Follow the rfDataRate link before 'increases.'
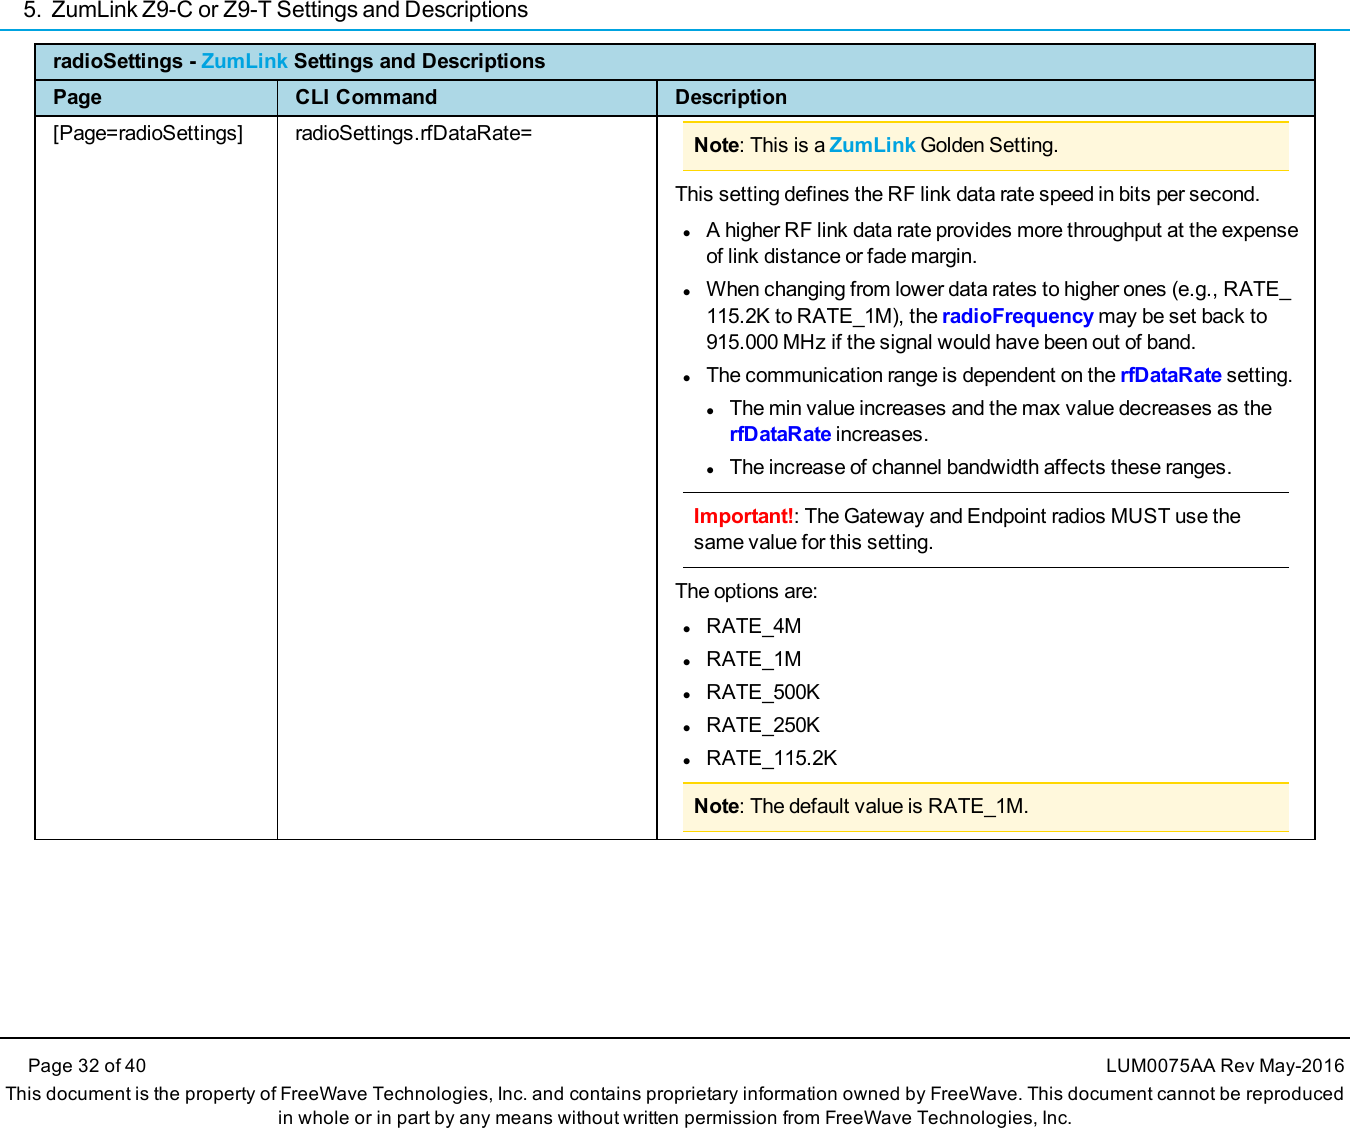 tap(780, 434)
